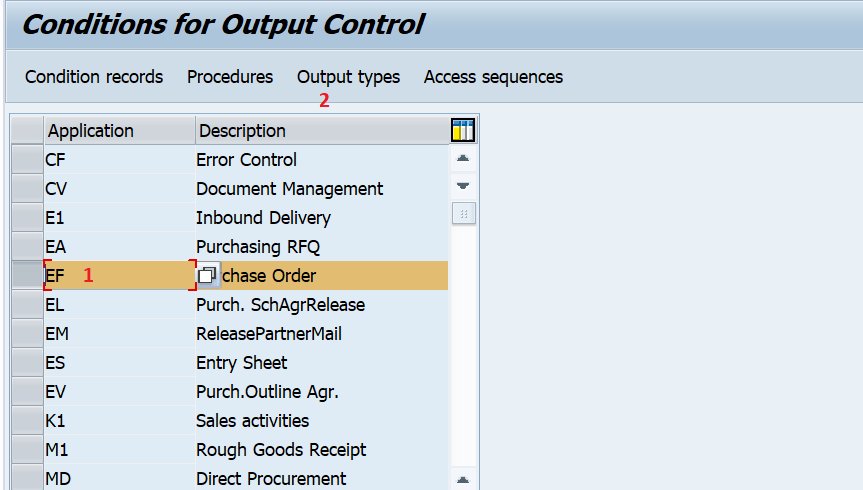Open Procedures
The height and width of the screenshot is (490, 863).
point(230,77)
